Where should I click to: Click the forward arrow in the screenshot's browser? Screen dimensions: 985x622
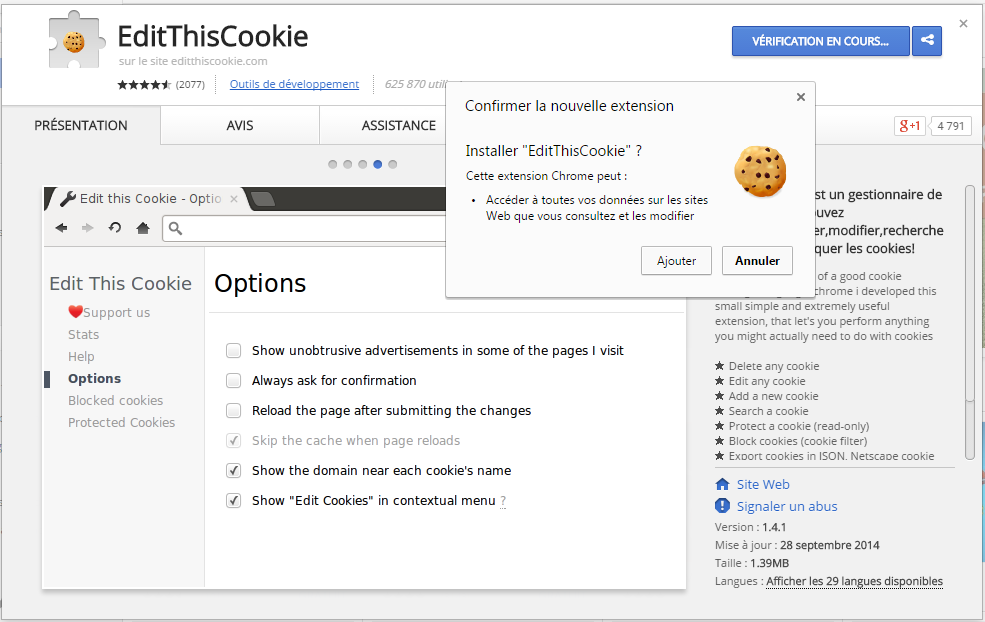(87, 228)
